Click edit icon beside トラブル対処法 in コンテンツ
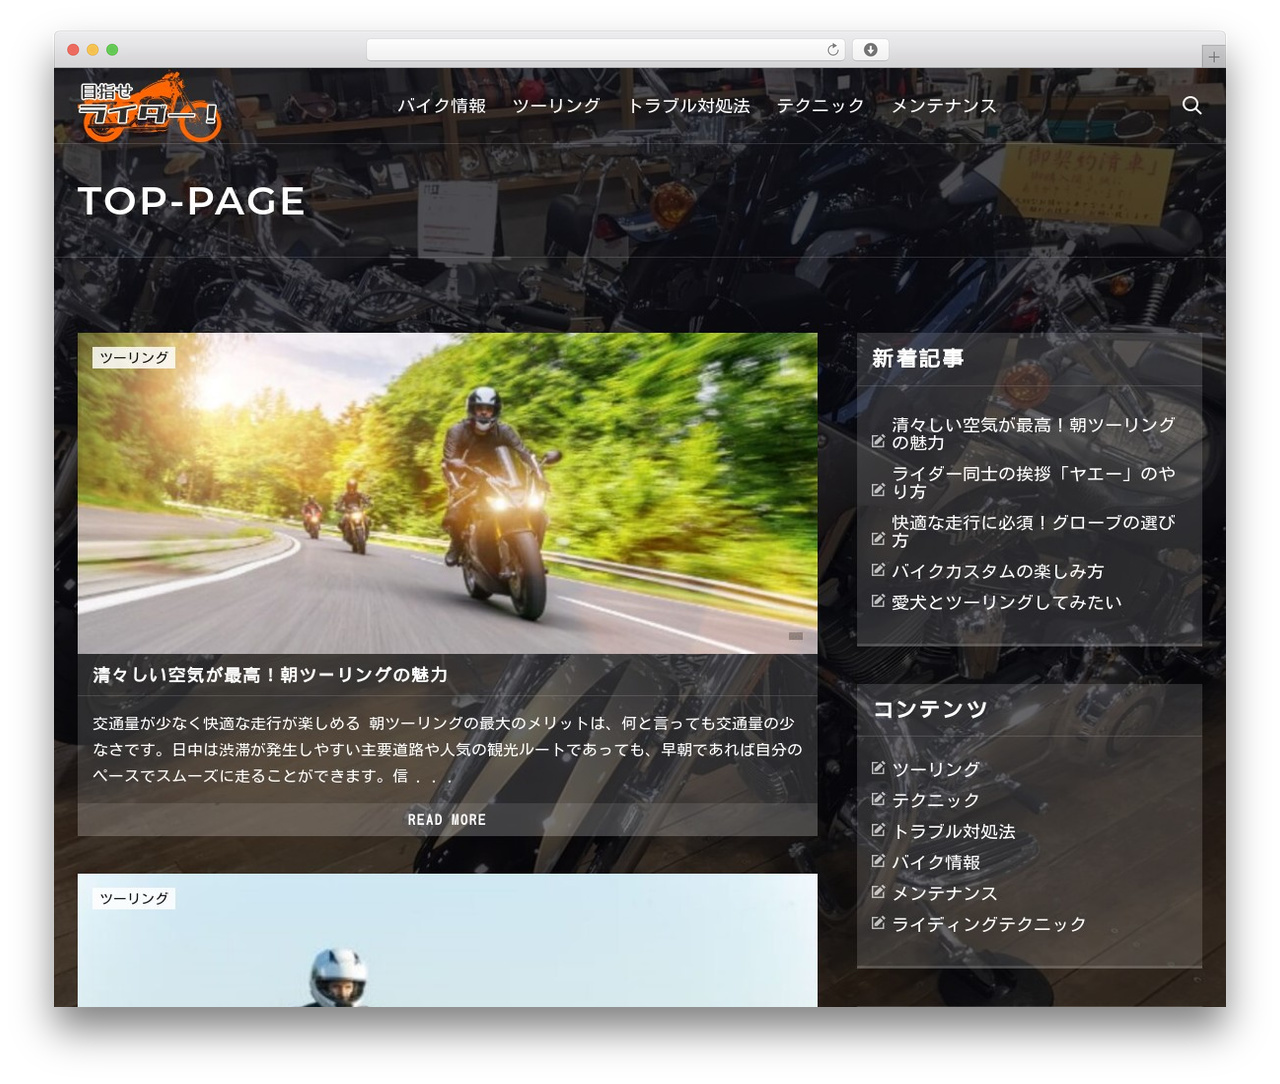The width and height of the screenshot is (1280, 1084). [878, 830]
